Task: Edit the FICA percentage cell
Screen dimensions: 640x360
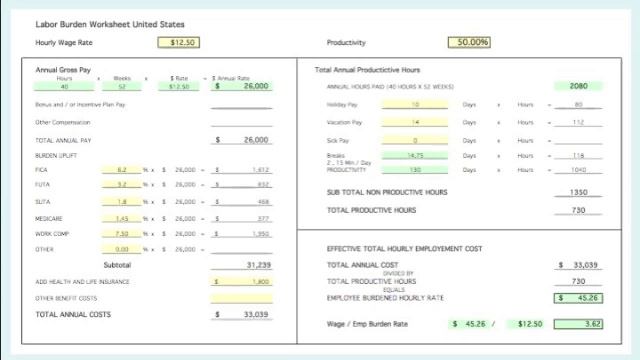Action: [x=122, y=170]
